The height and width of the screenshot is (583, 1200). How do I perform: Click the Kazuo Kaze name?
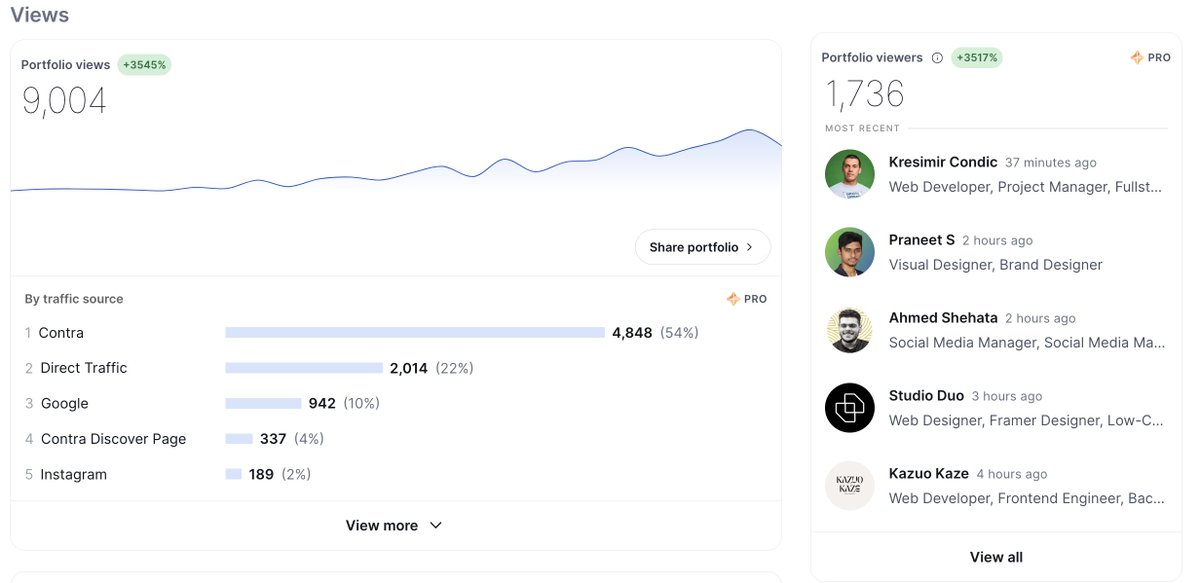(929, 474)
